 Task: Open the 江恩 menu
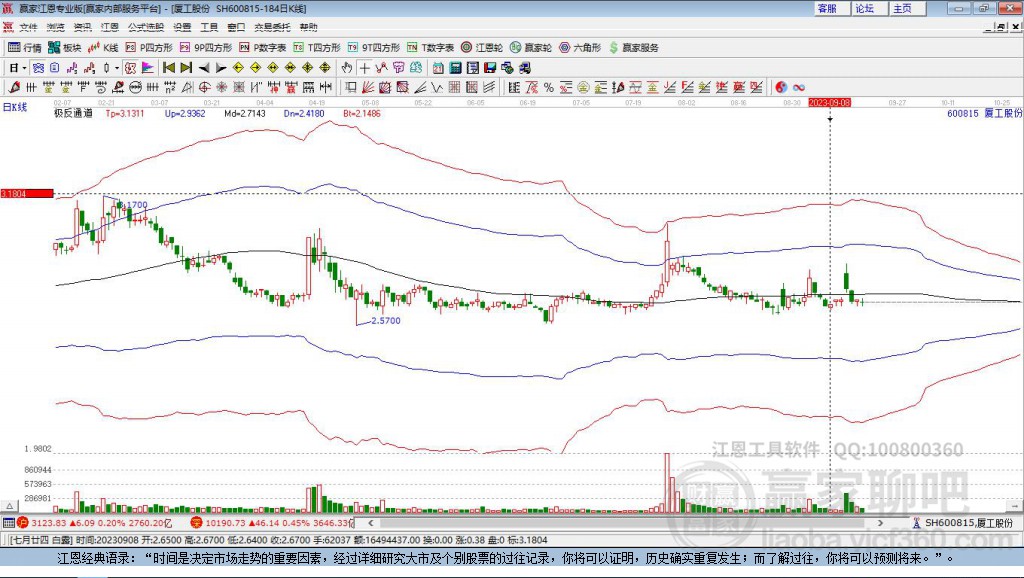pos(110,27)
